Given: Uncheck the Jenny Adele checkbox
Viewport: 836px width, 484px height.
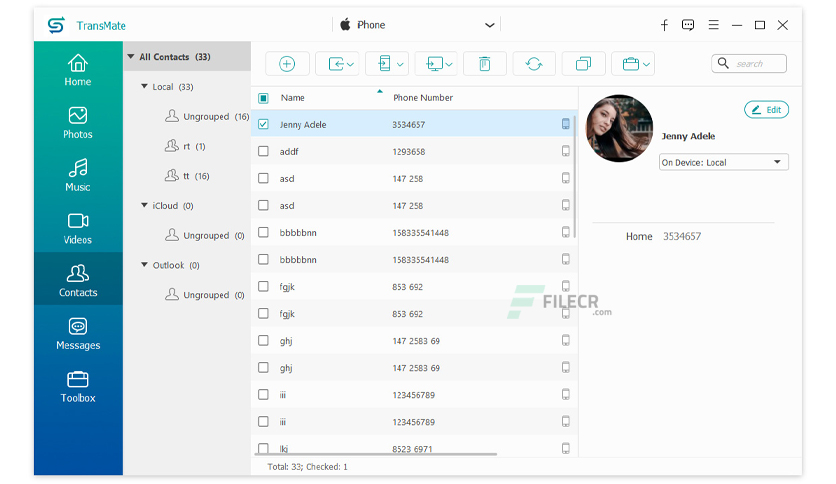Looking at the screenshot, I should (x=263, y=124).
